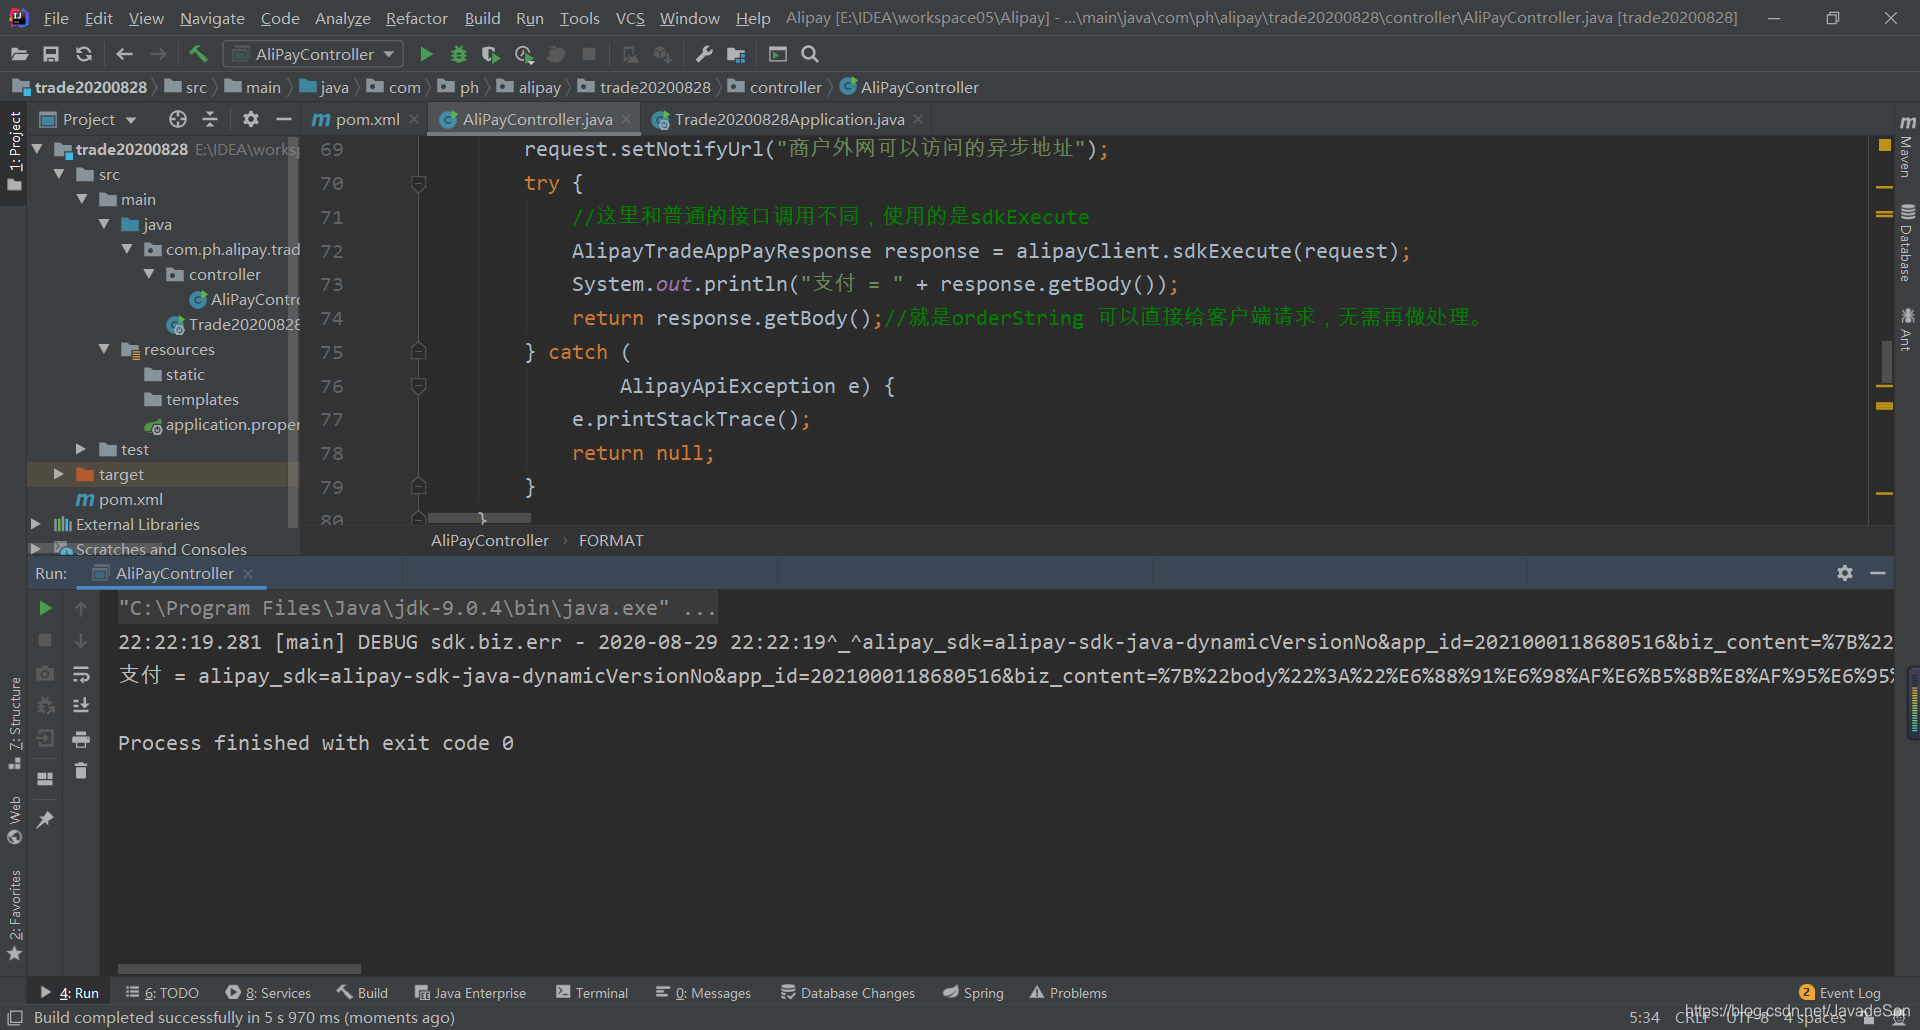Open the File menu
Screen dimensions: 1920x1030
coord(56,18)
